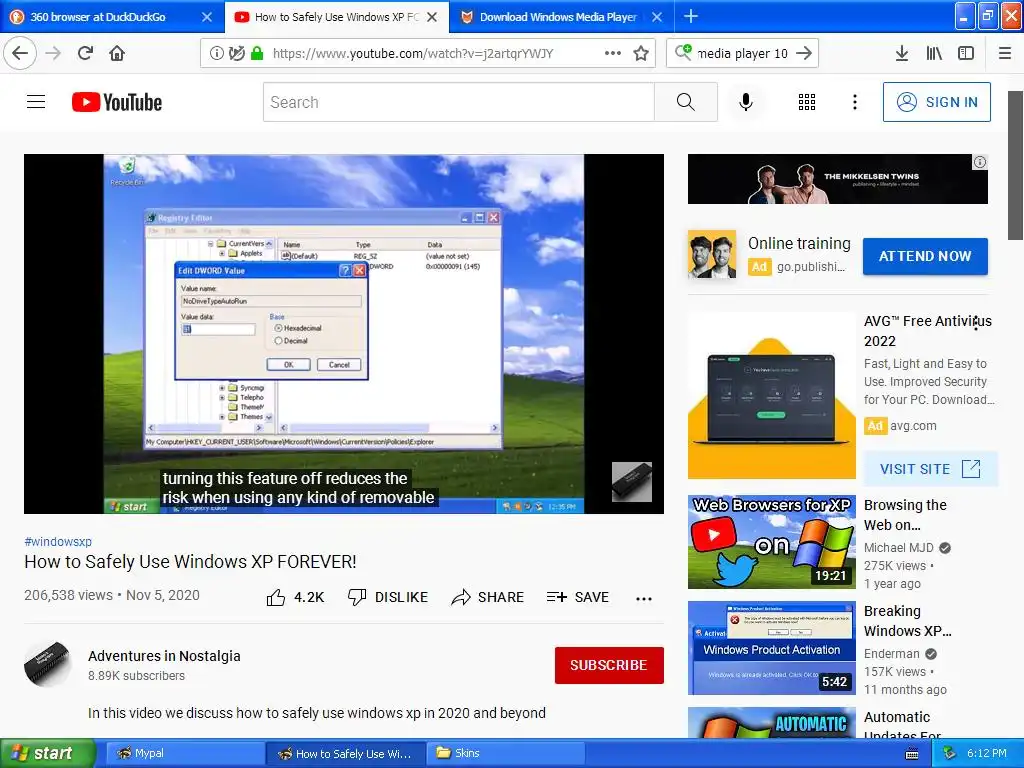Submit the search bar go arrow
The height and width of the screenshot is (768, 1024).
click(804, 54)
